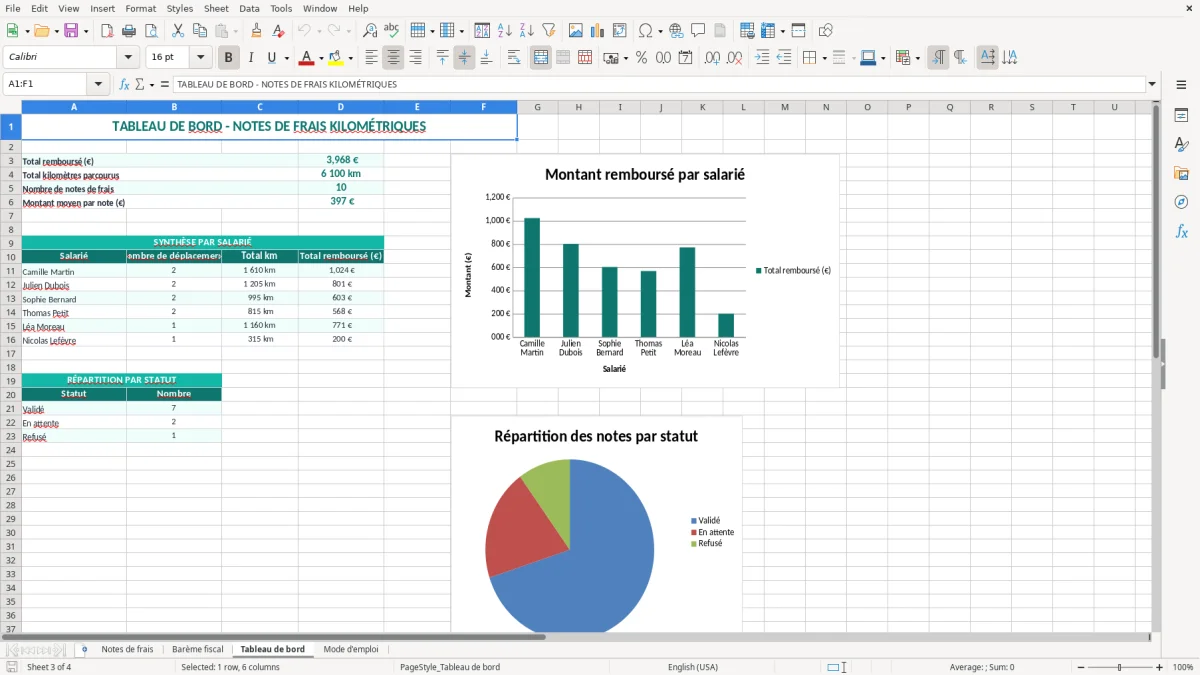Click the Add Decimal Place icon

click(x=713, y=58)
